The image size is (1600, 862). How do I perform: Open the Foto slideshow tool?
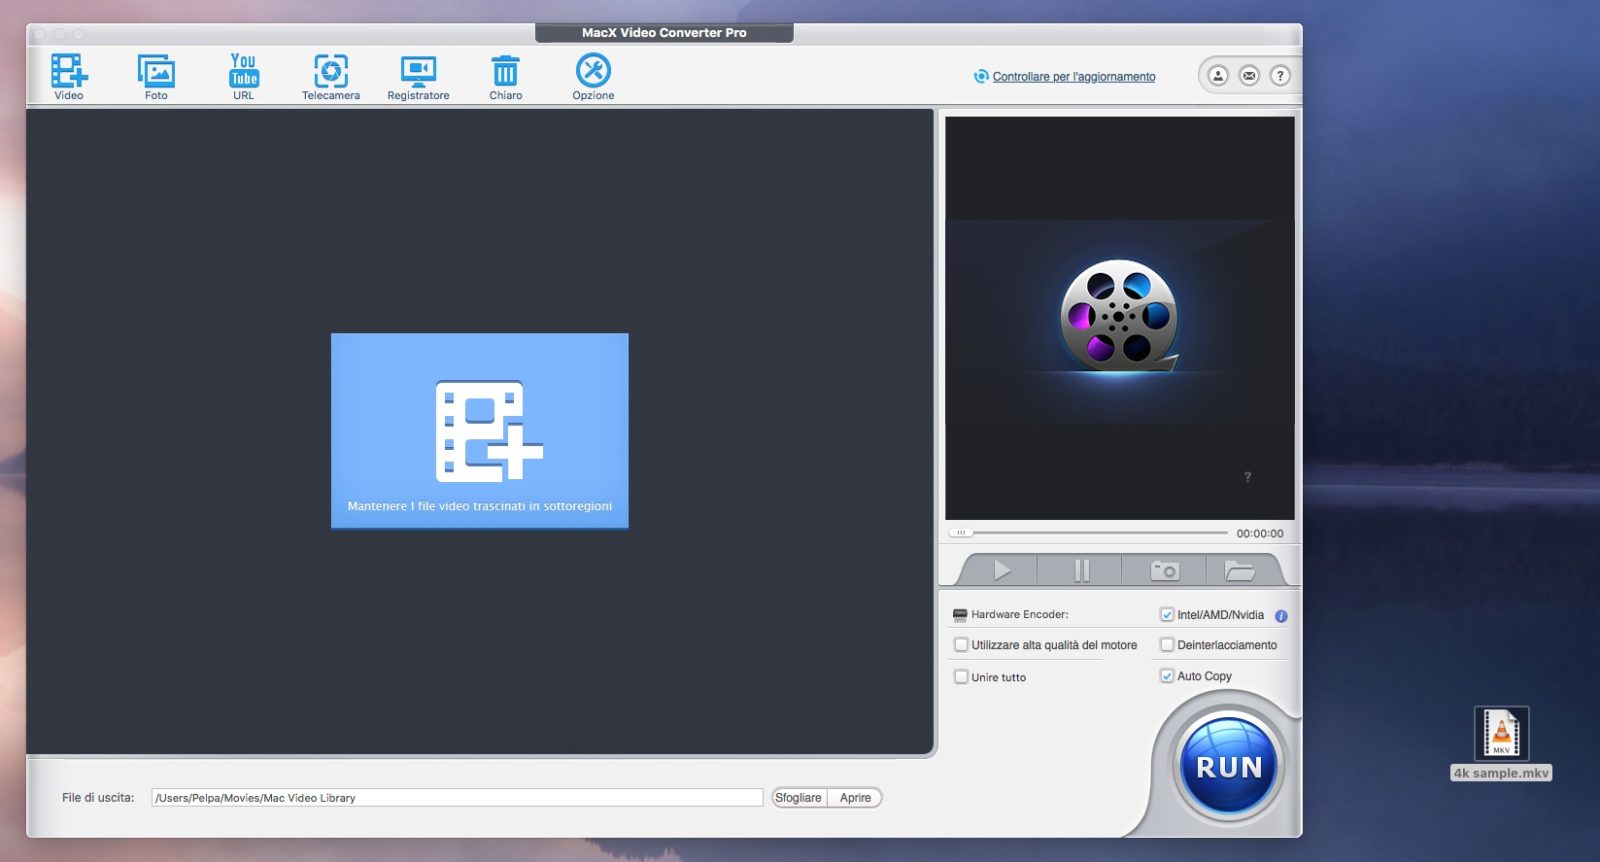tap(156, 72)
